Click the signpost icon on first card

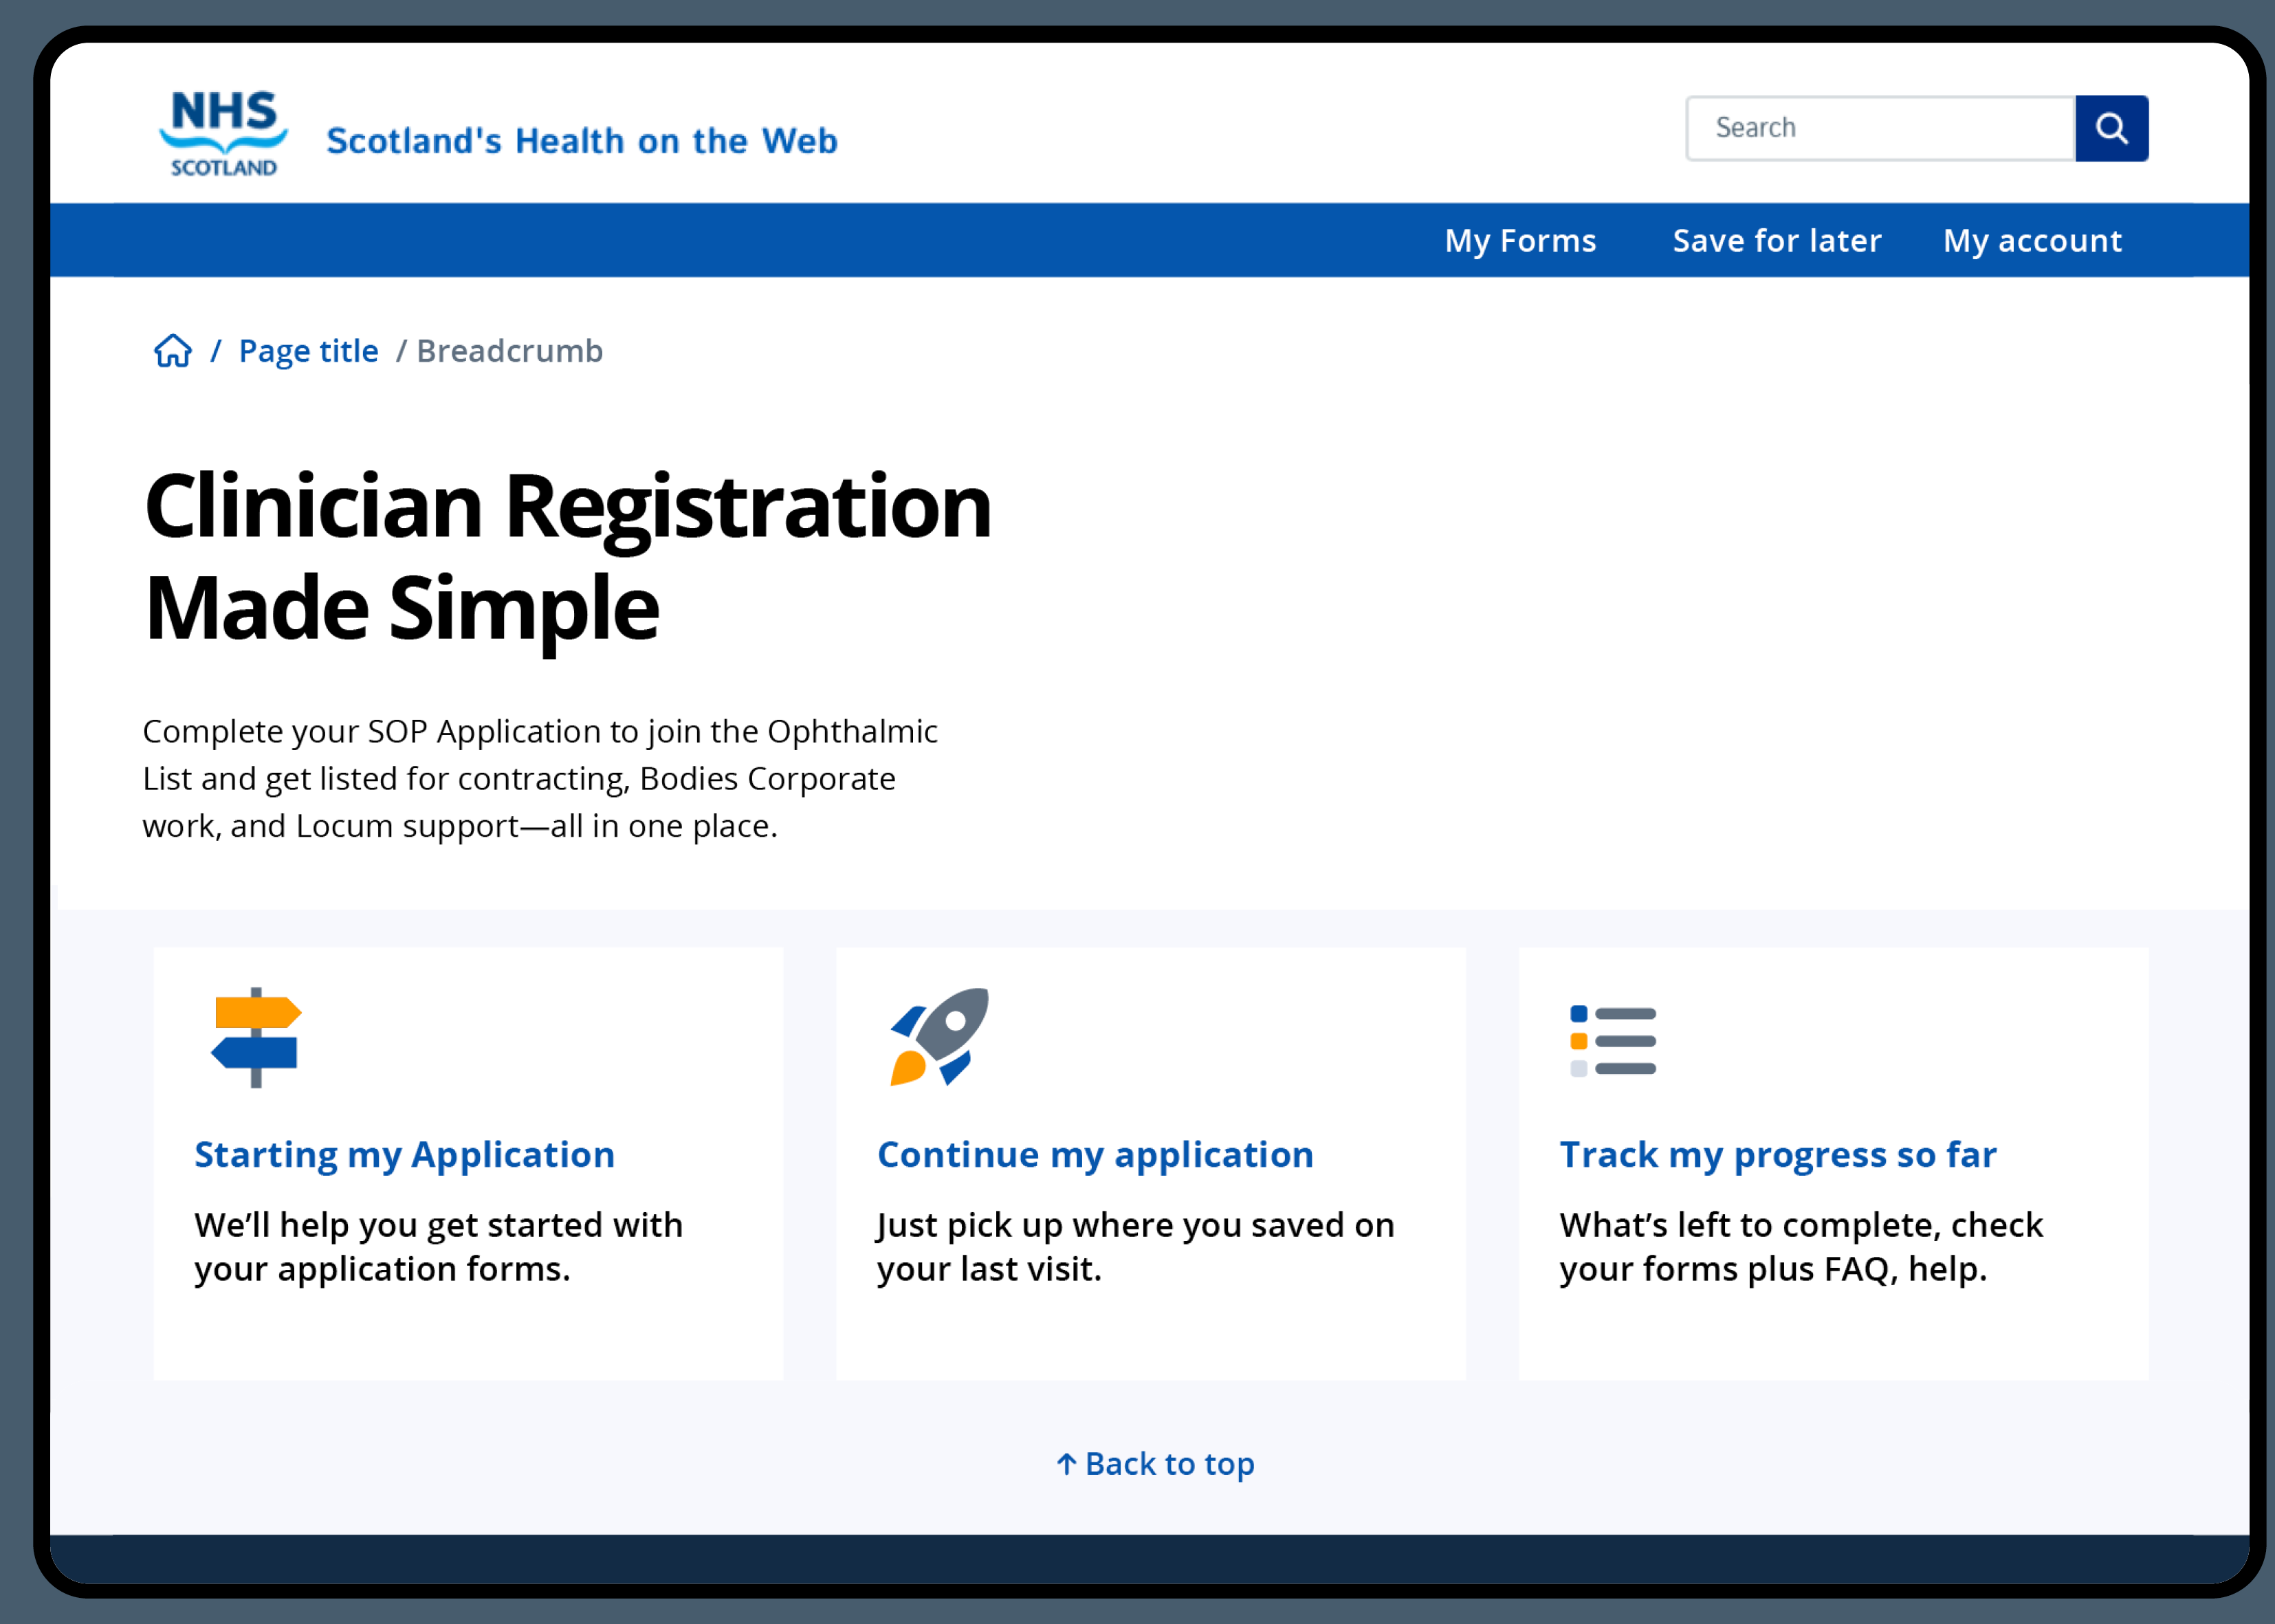(x=256, y=1037)
